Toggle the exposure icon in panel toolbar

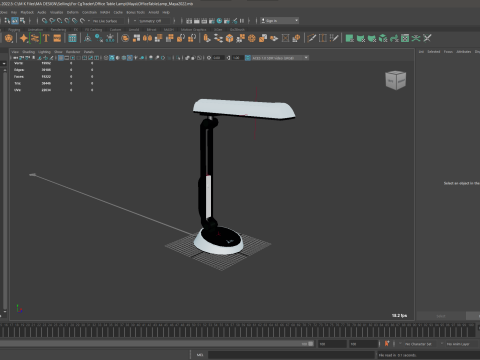[x=209, y=58]
